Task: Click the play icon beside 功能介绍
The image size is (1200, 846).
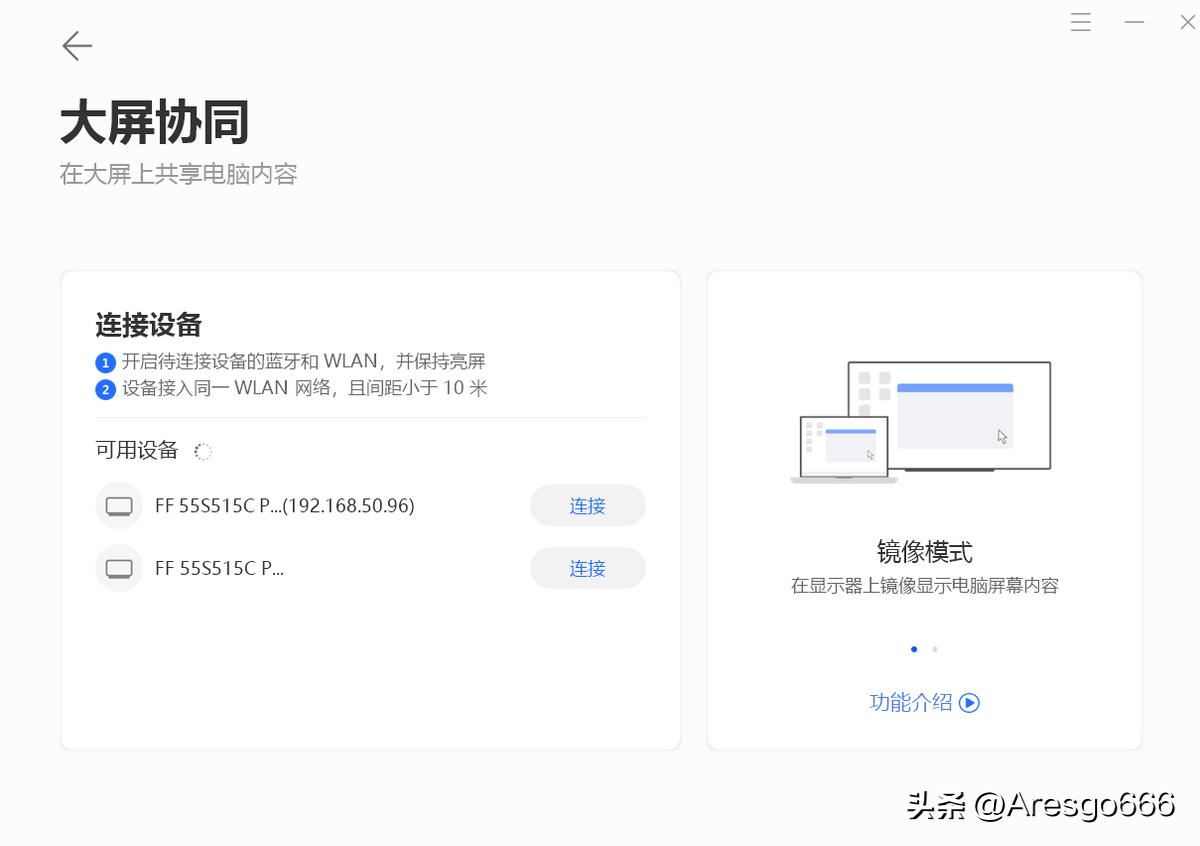Action: click(x=967, y=703)
